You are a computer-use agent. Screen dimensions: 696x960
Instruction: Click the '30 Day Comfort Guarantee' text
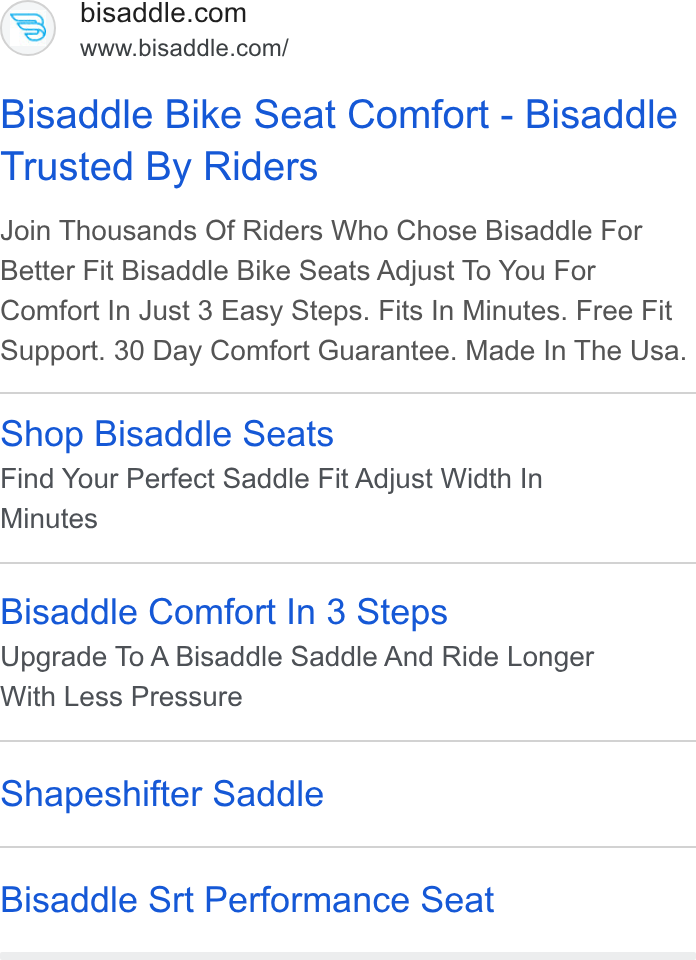point(286,351)
